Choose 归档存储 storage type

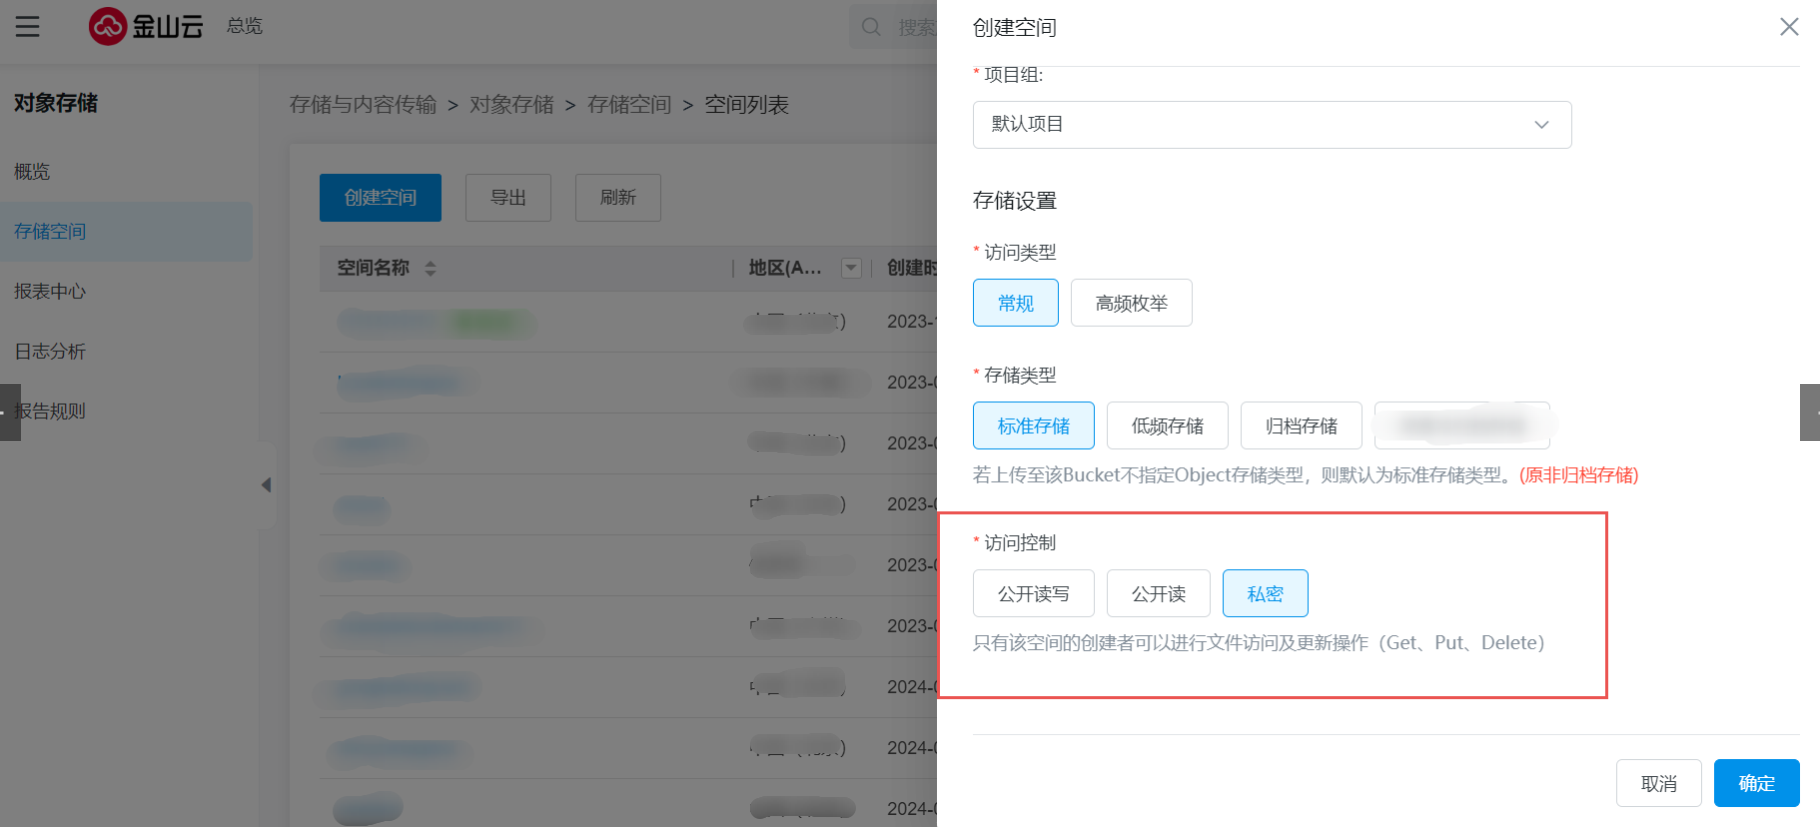(1301, 426)
